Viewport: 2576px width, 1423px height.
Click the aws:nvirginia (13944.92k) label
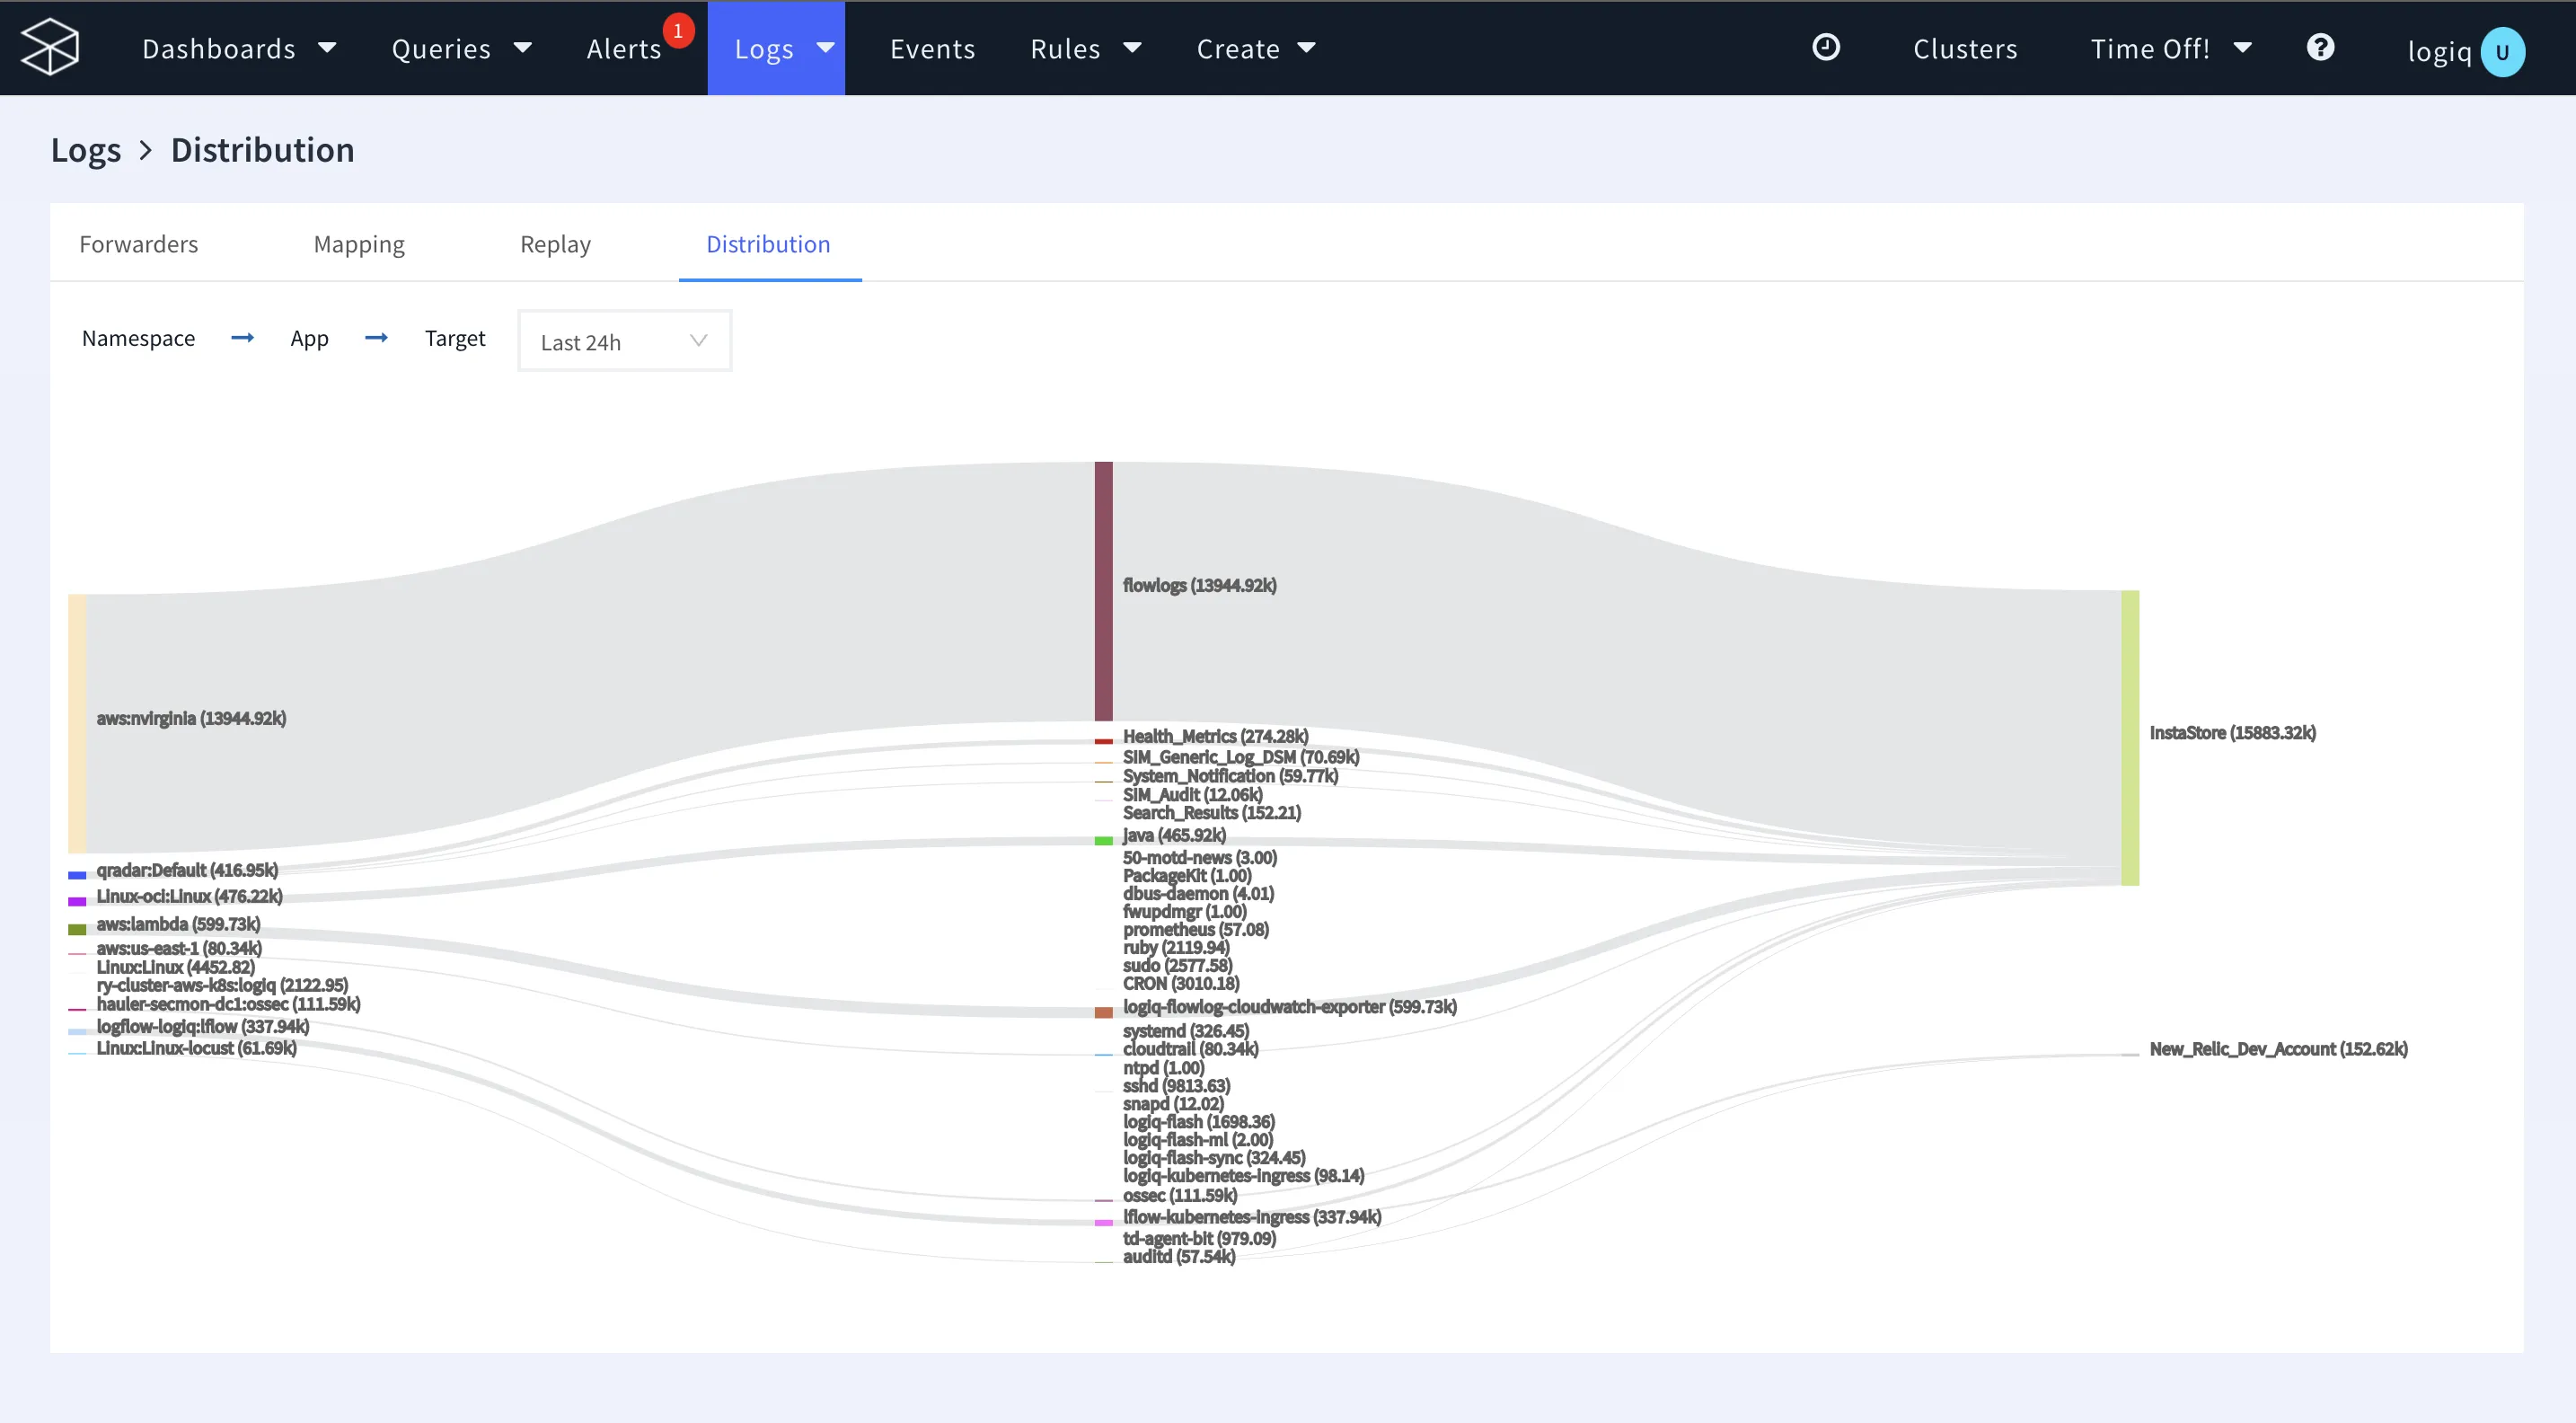[x=191, y=718]
